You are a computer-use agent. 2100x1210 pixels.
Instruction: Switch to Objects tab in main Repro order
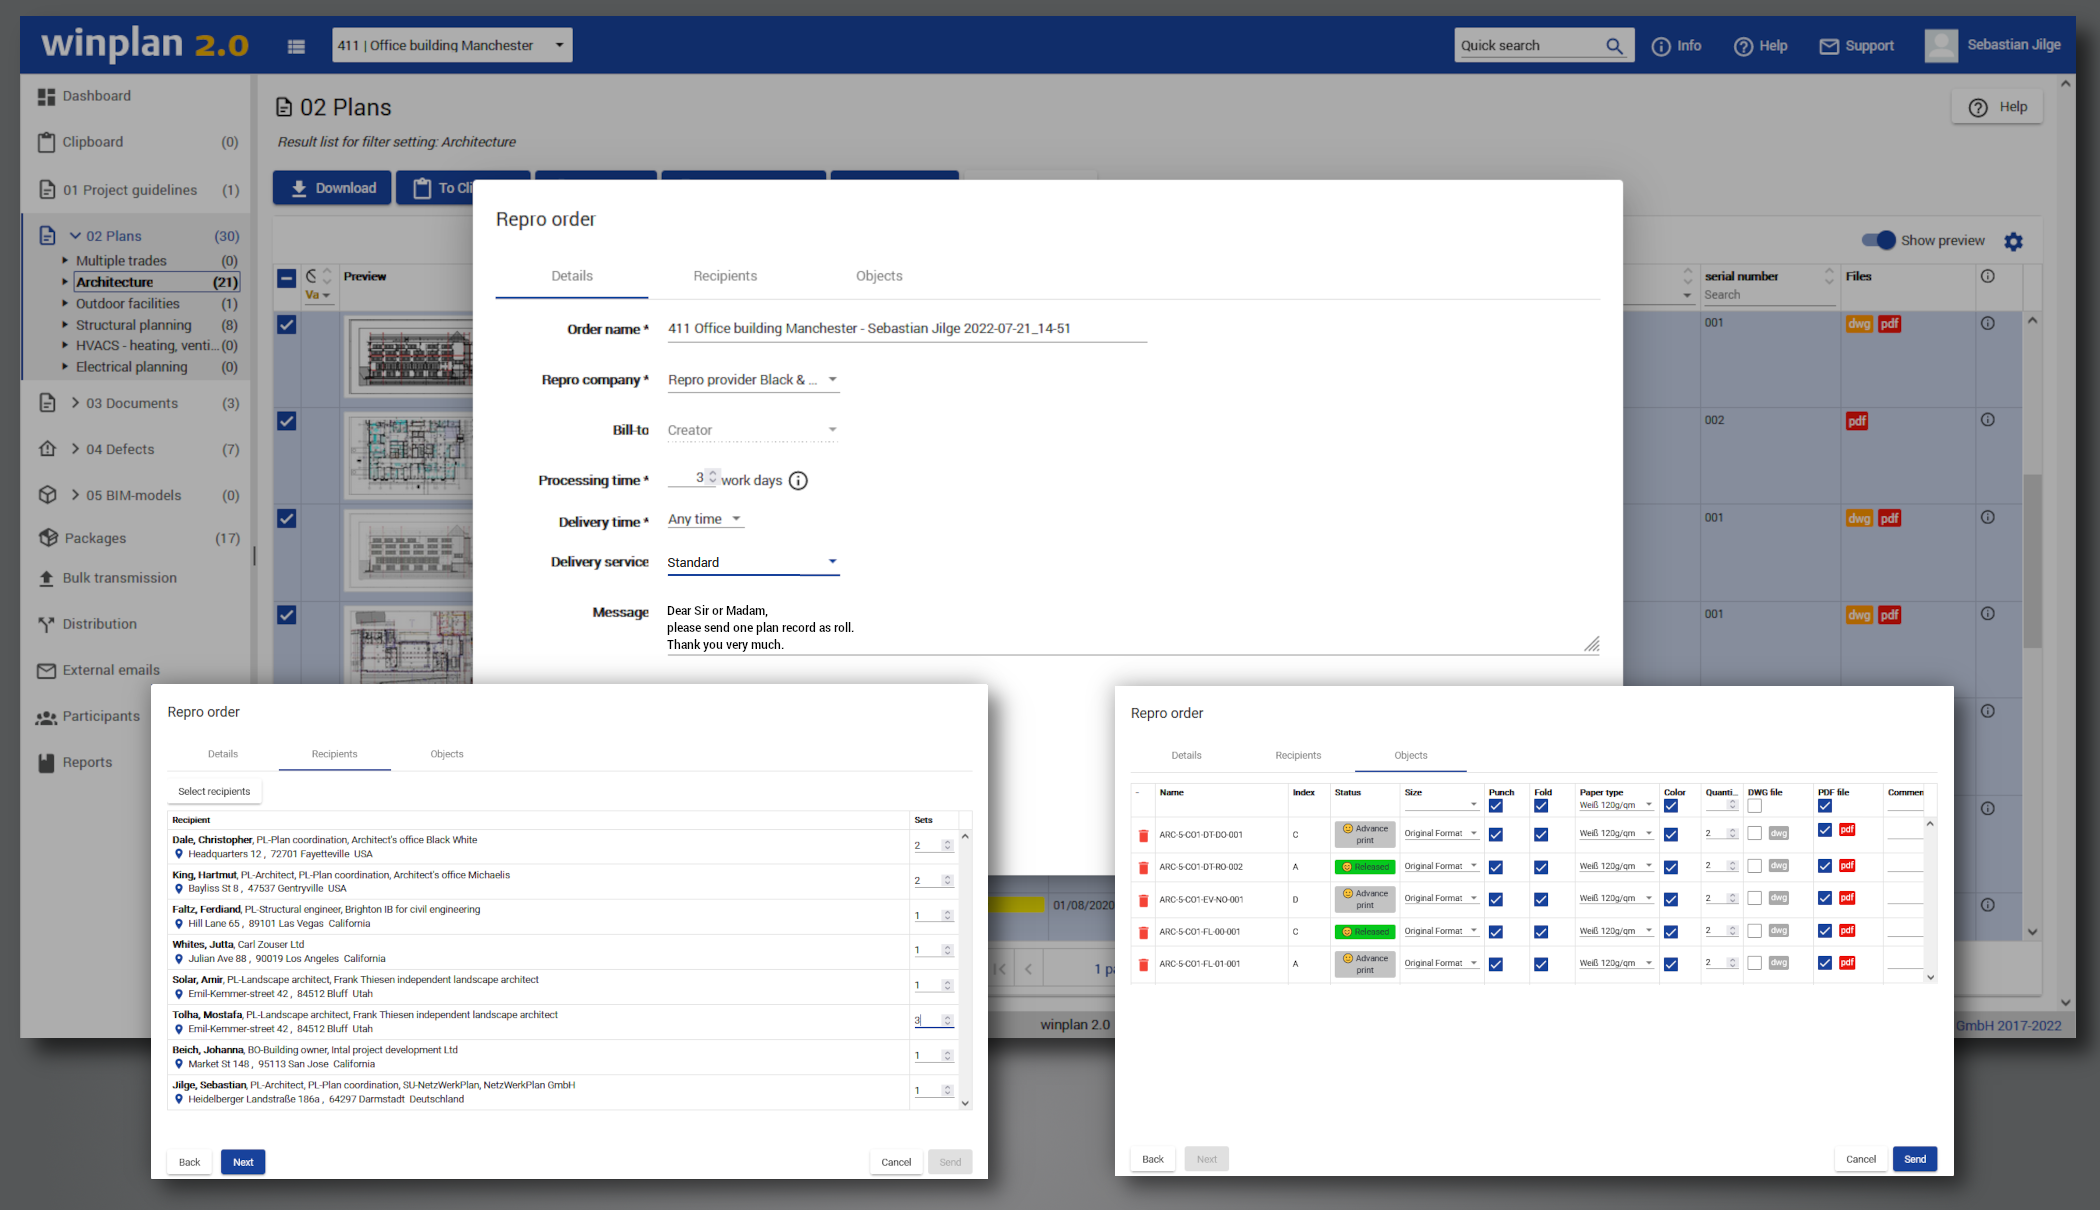[879, 276]
